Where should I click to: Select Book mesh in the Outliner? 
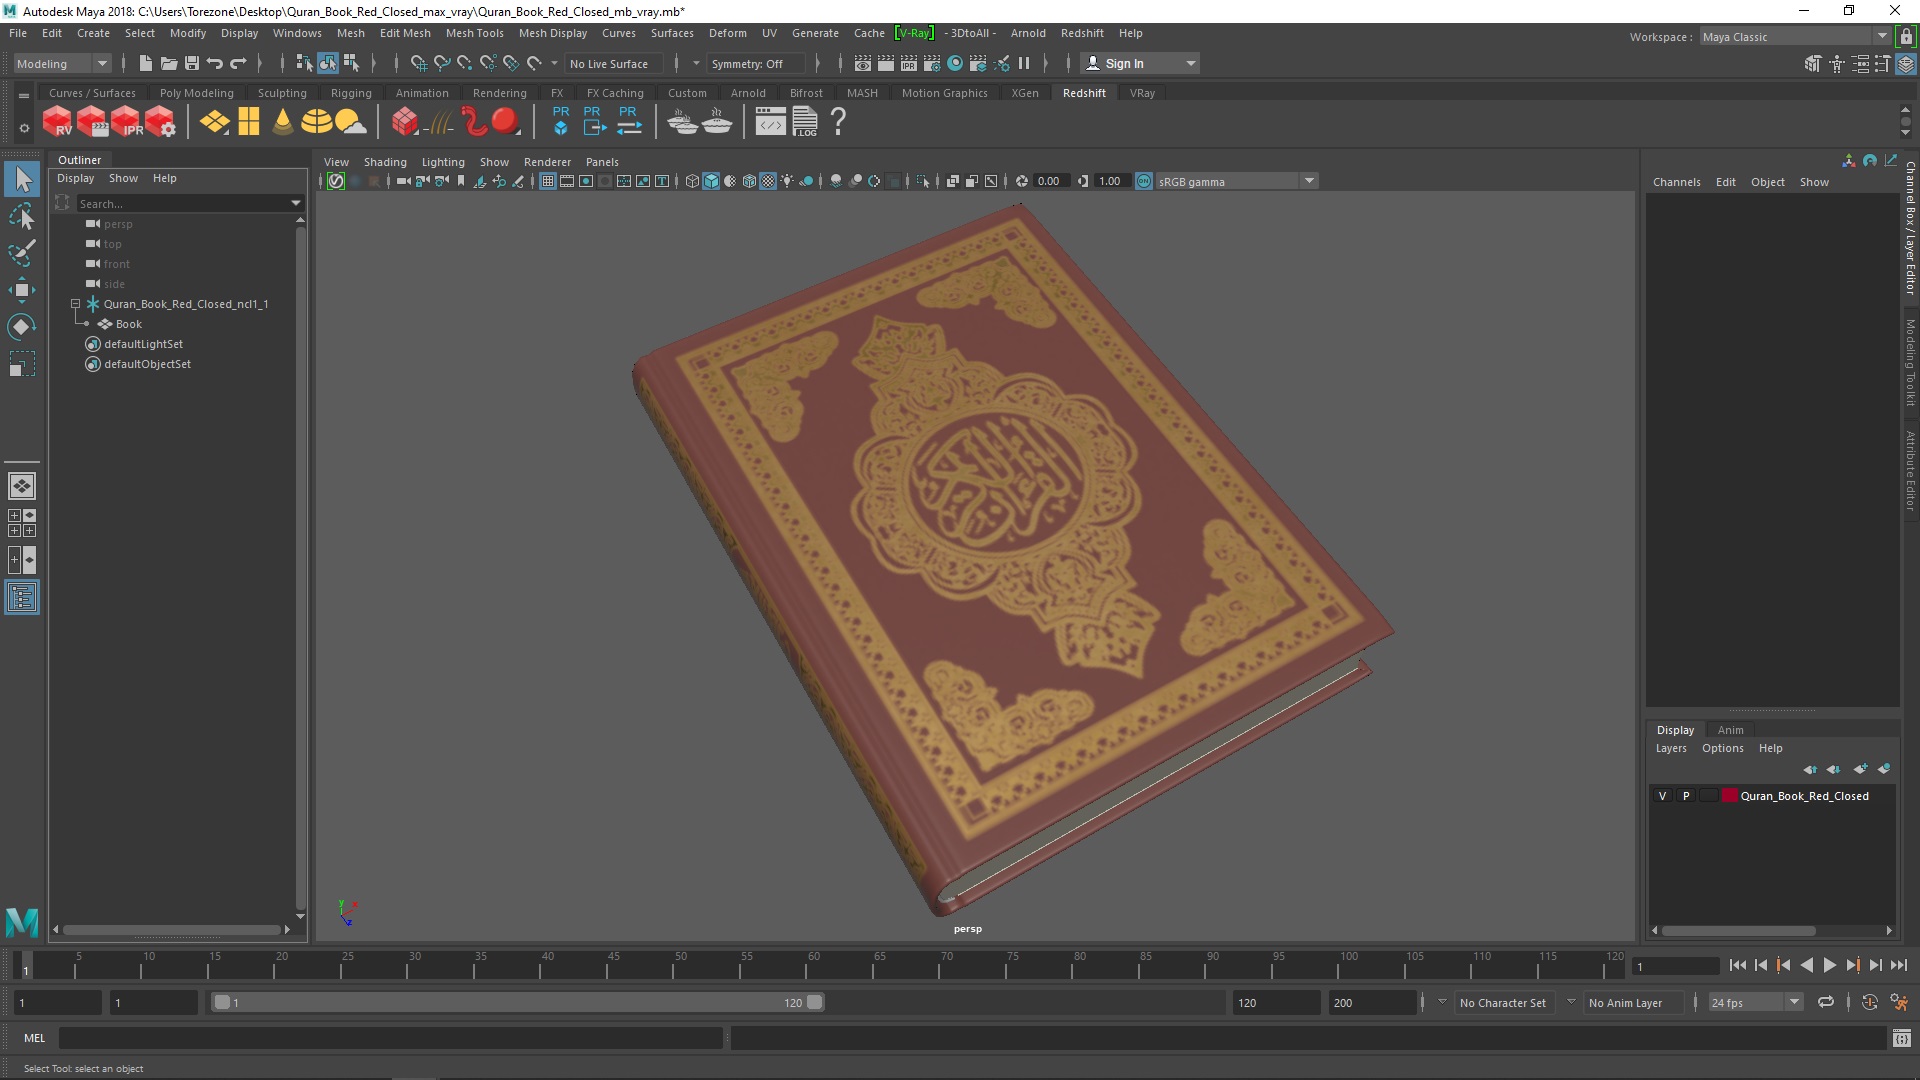pyautogui.click(x=129, y=324)
